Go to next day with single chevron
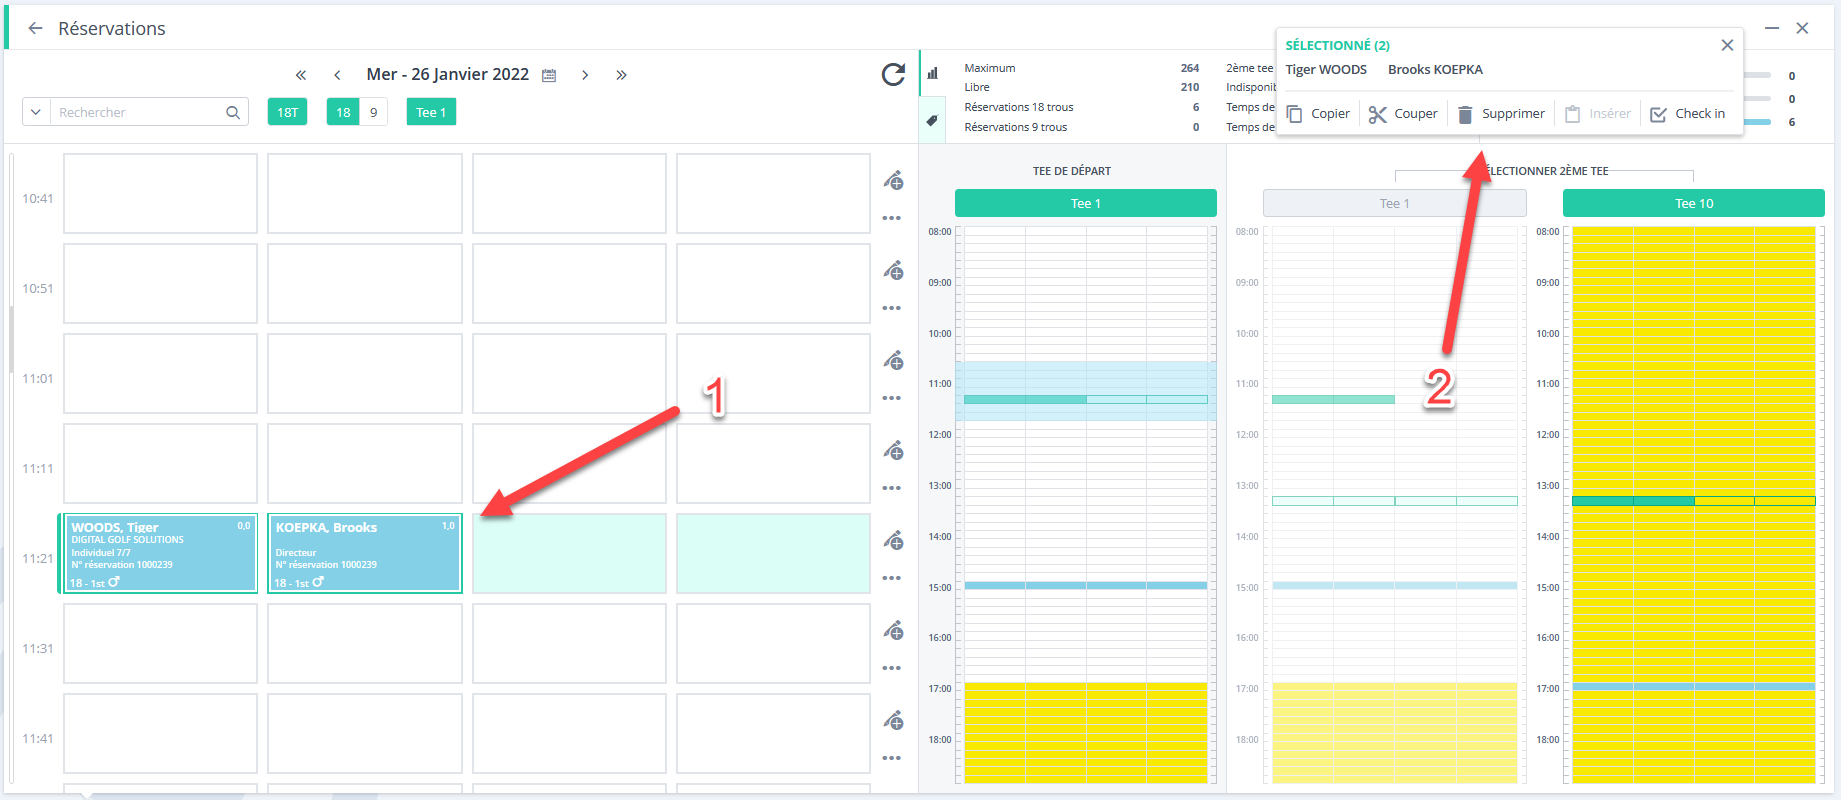This screenshot has height=800, width=1841. pos(585,75)
